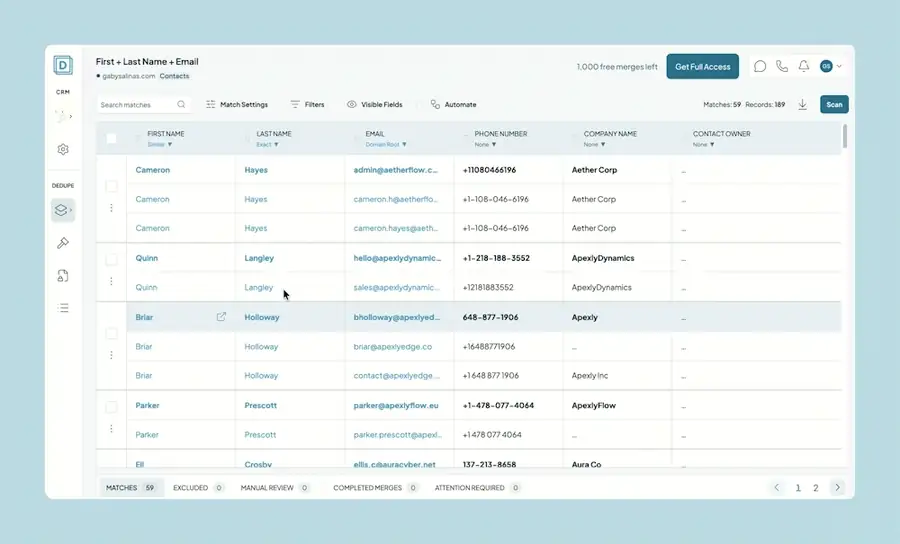The width and height of the screenshot is (900, 544).
Task: Click the previous page arrow
Action: click(777, 488)
